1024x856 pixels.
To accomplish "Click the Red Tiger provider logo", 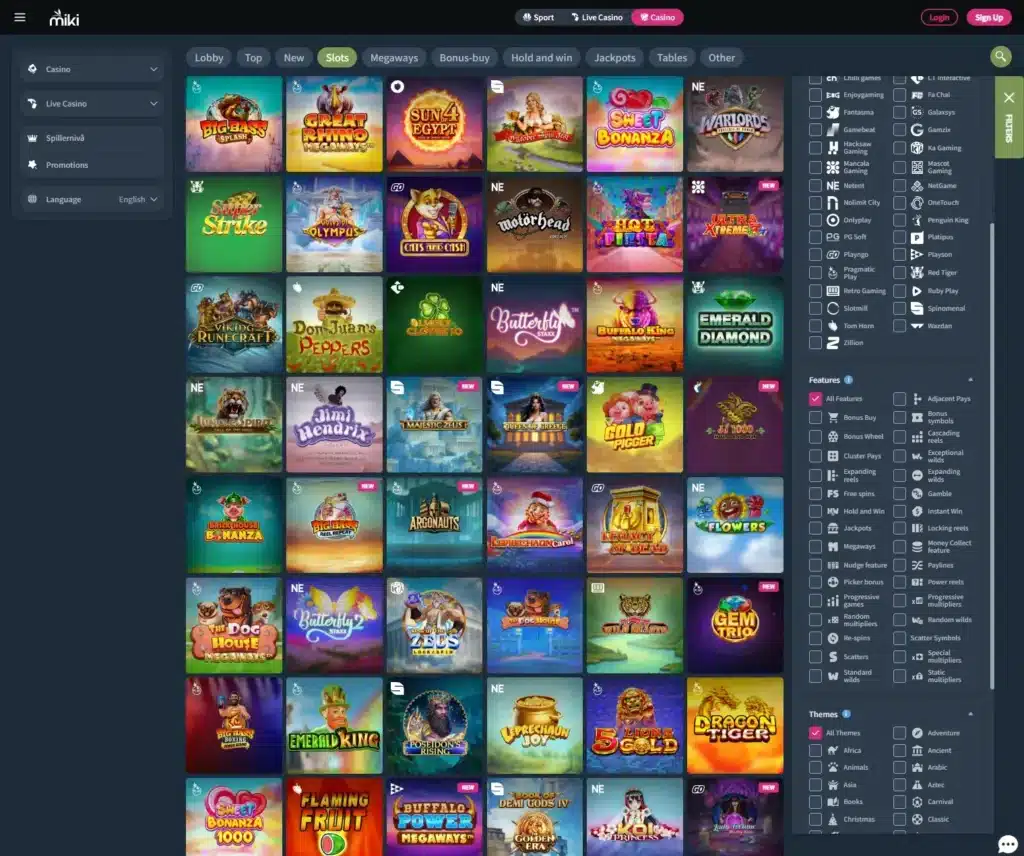I will click(917, 272).
